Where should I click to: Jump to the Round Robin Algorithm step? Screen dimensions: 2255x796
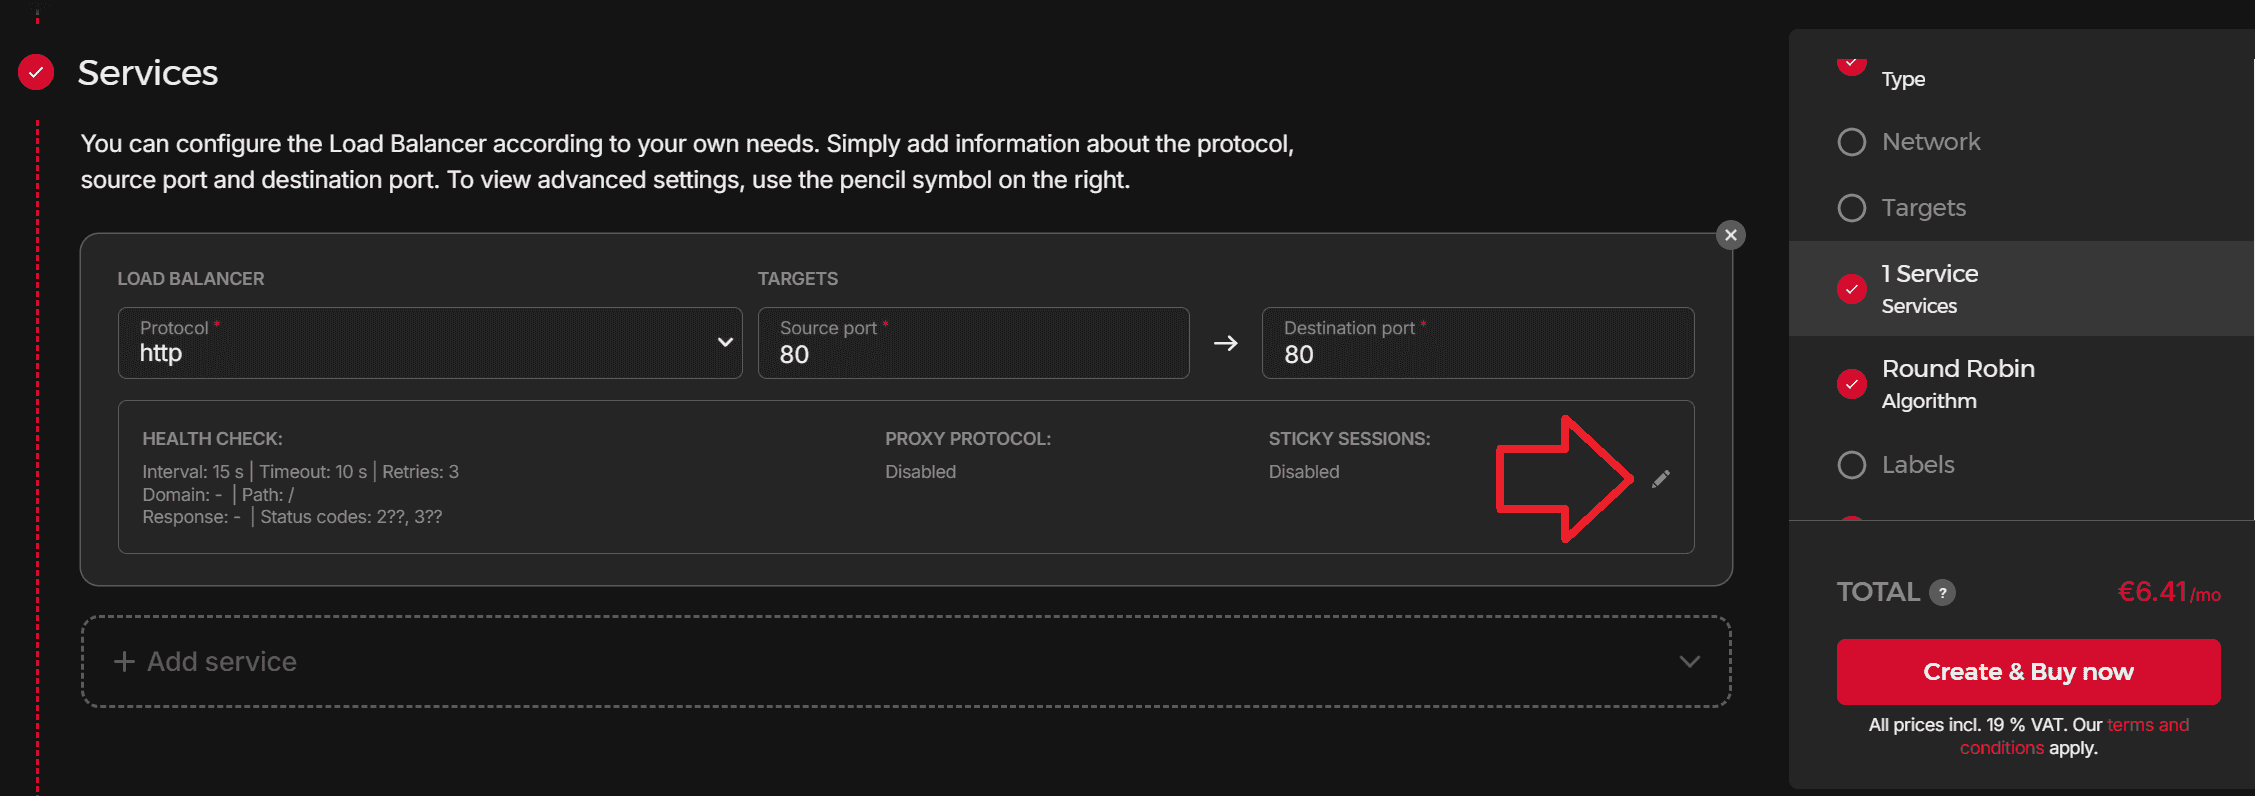pos(1957,383)
